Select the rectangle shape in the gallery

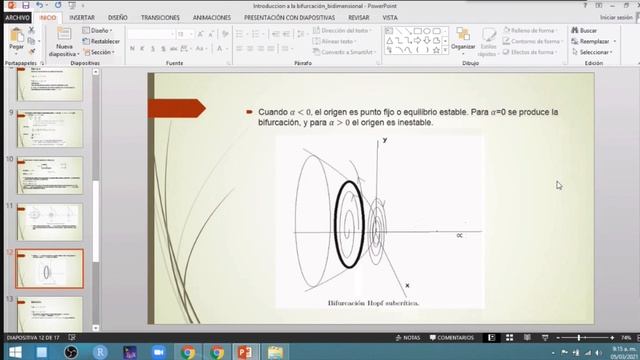[418, 31]
